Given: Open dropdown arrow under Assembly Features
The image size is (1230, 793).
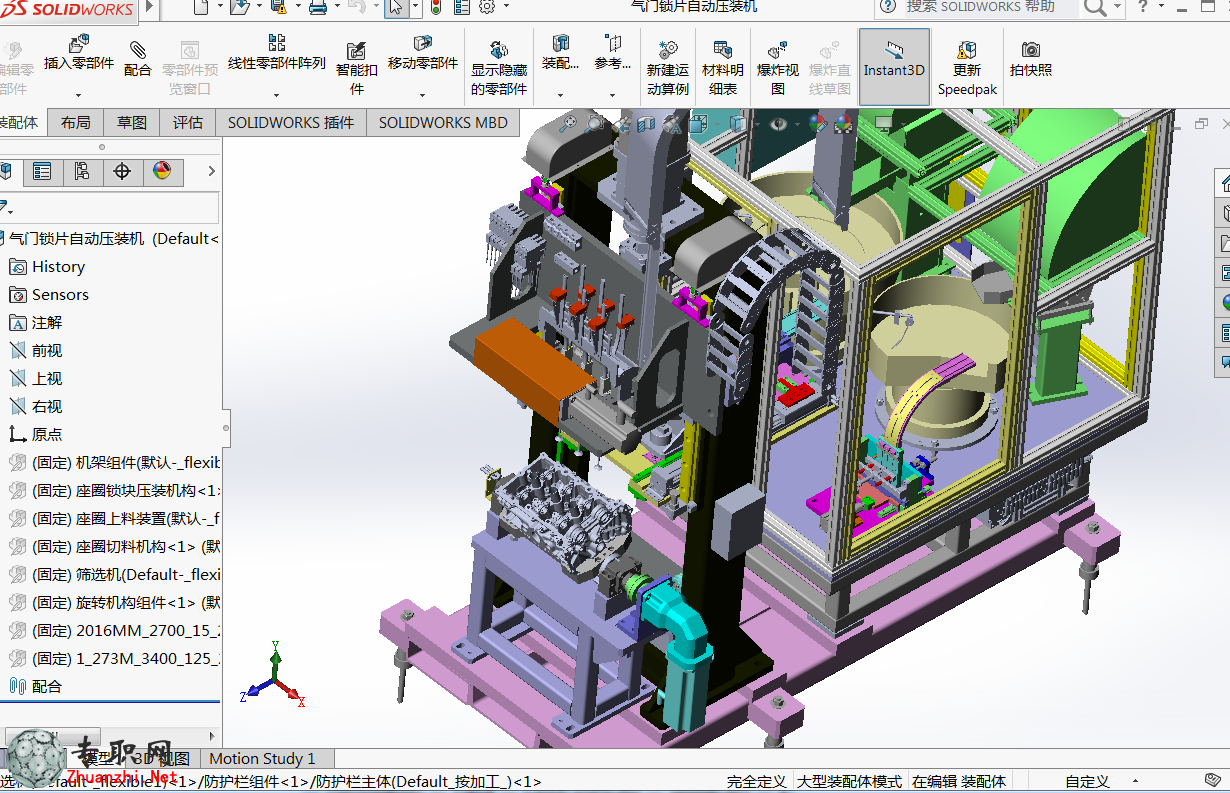Looking at the screenshot, I should click(561, 96).
